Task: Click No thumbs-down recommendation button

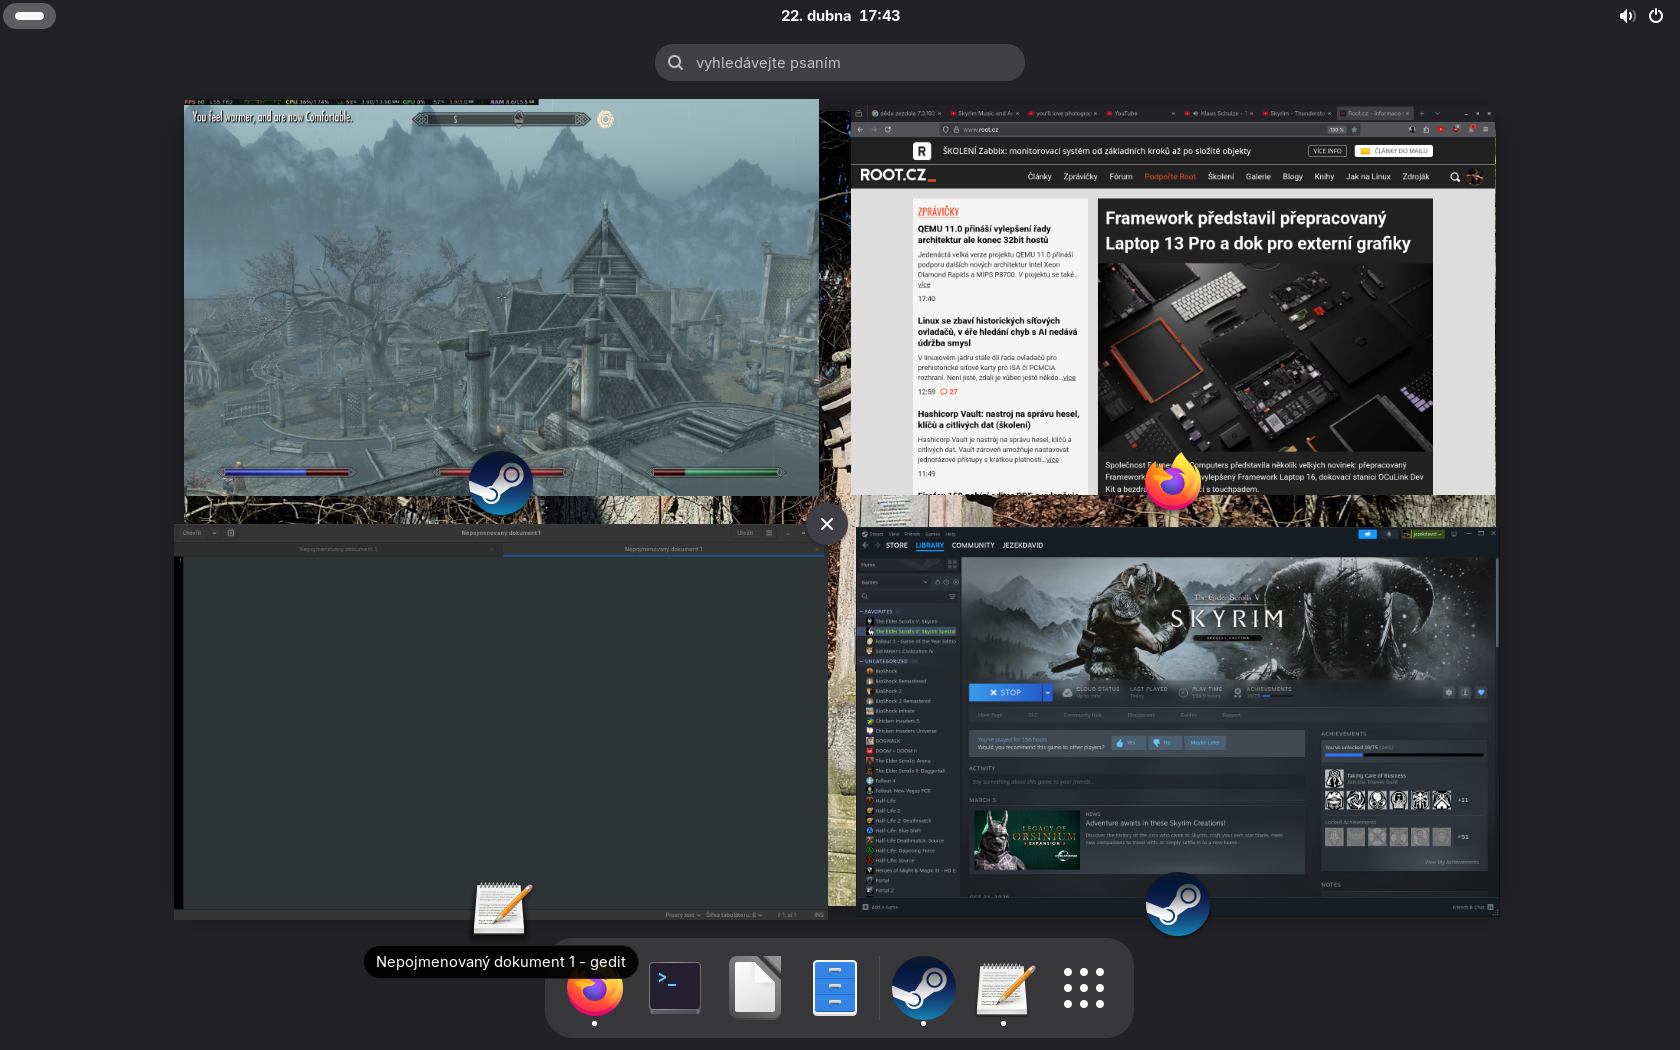Action: point(1164,743)
